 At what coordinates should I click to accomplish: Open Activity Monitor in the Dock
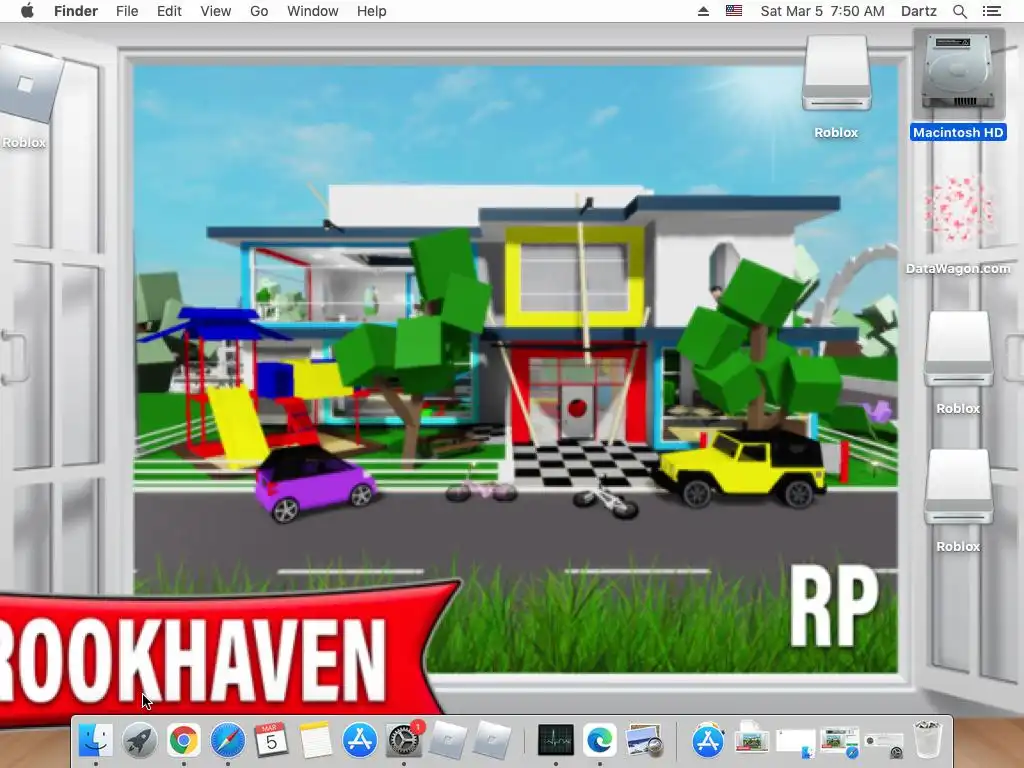[556, 741]
